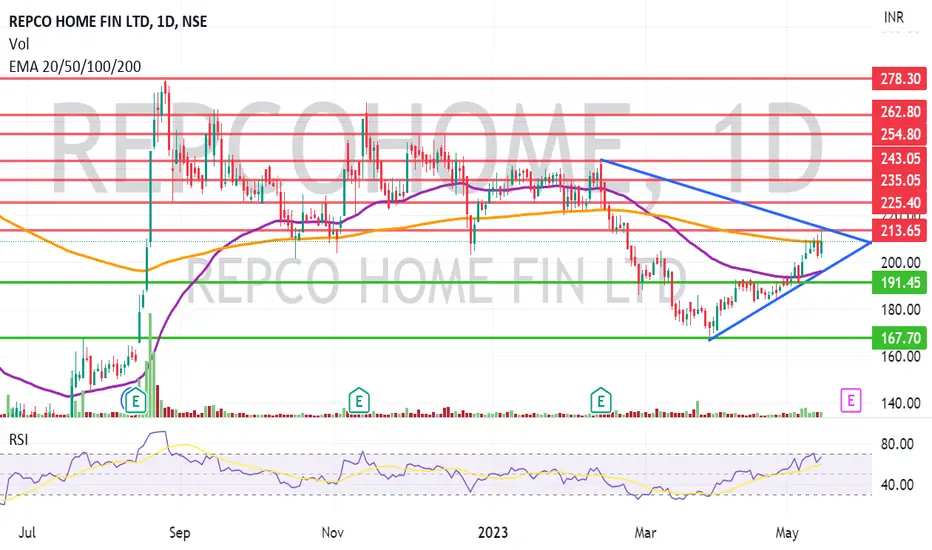Open the earnings marker near Nov

coord(358,401)
